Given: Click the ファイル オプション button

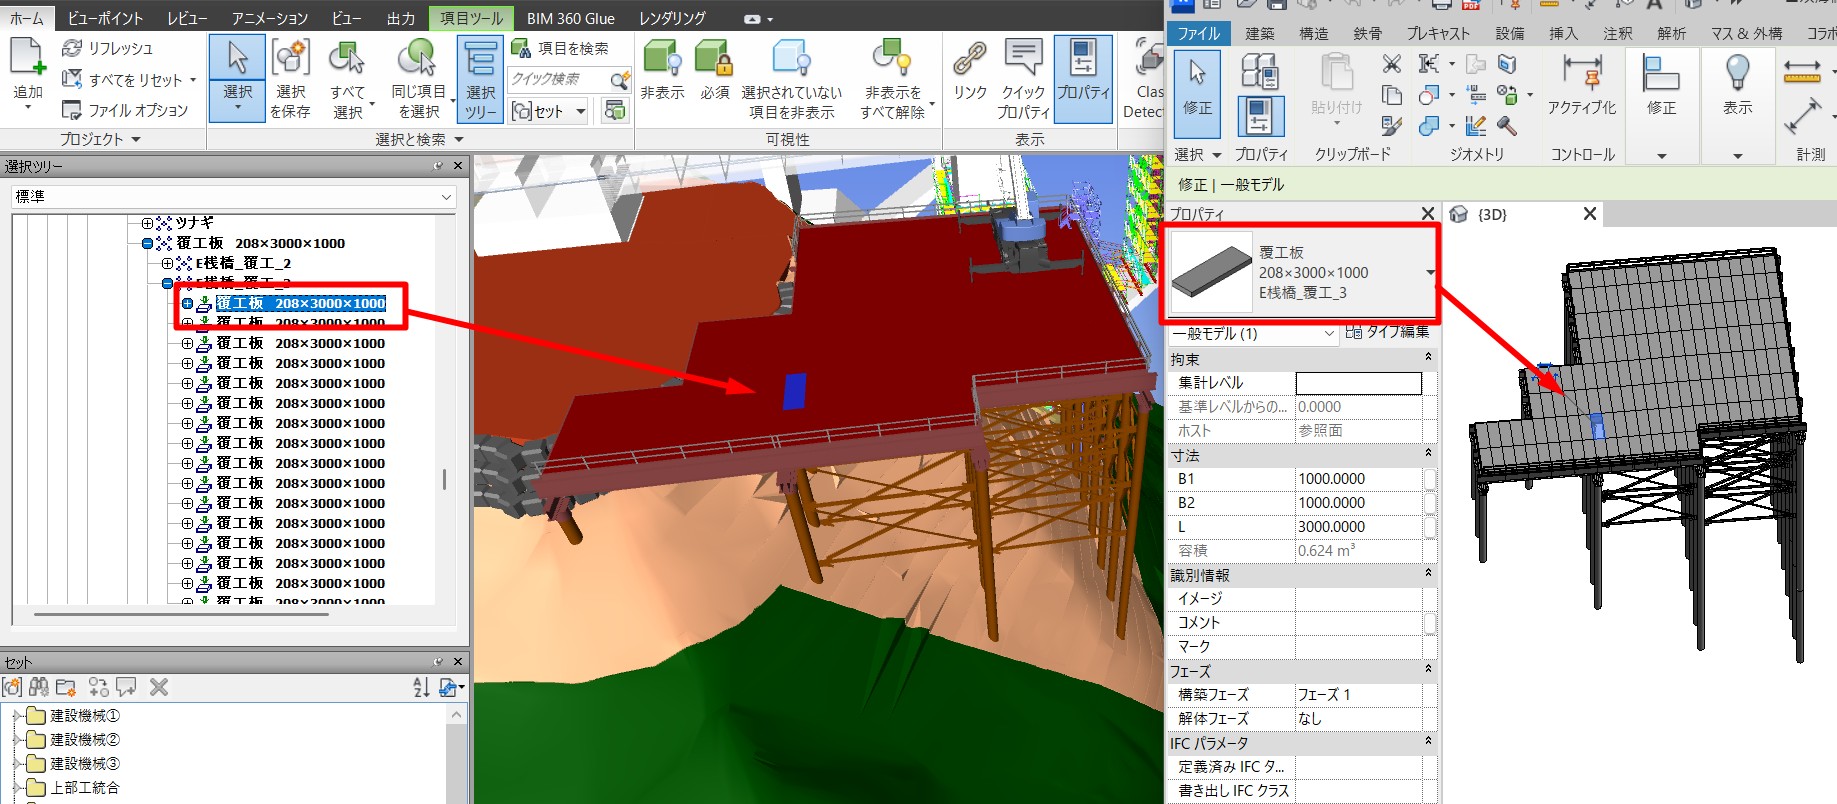Looking at the screenshot, I should tap(125, 110).
